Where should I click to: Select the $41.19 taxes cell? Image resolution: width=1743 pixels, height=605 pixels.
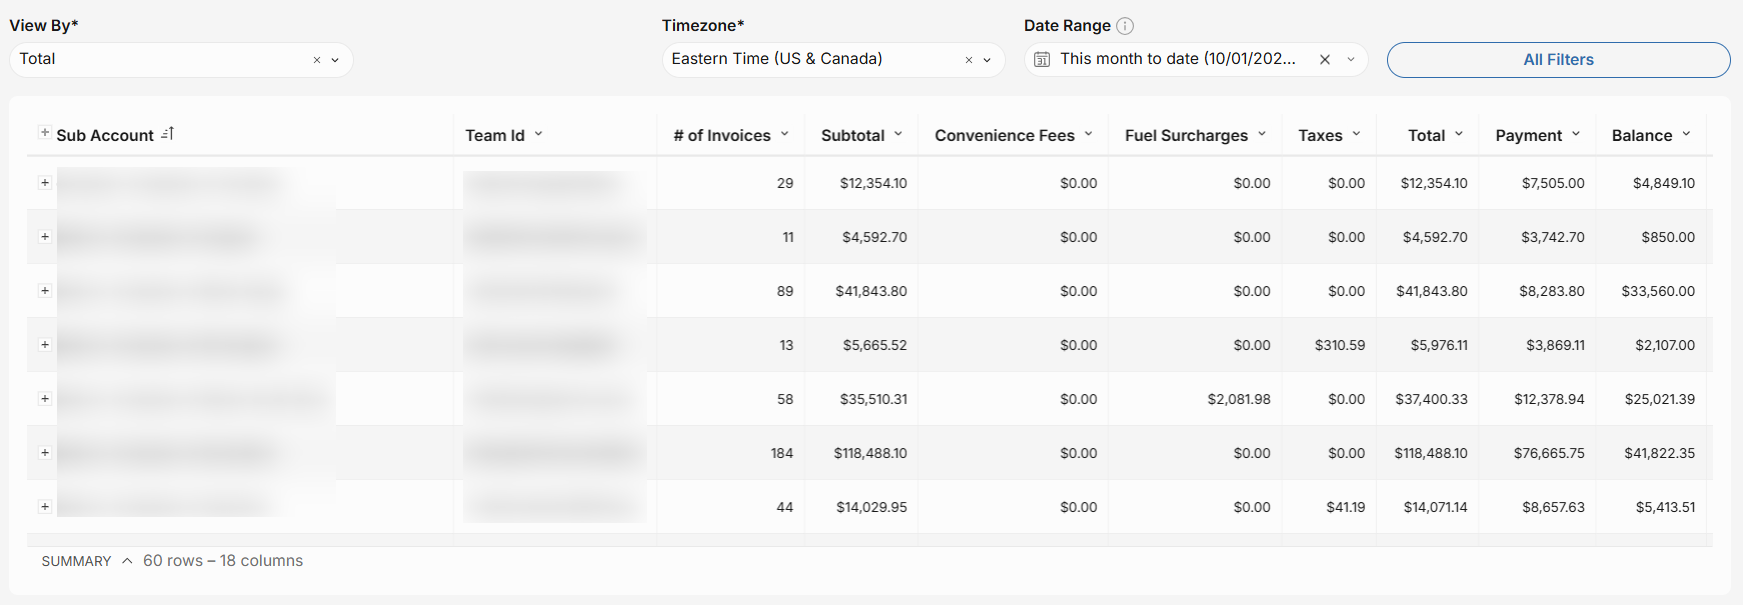click(x=1346, y=508)
